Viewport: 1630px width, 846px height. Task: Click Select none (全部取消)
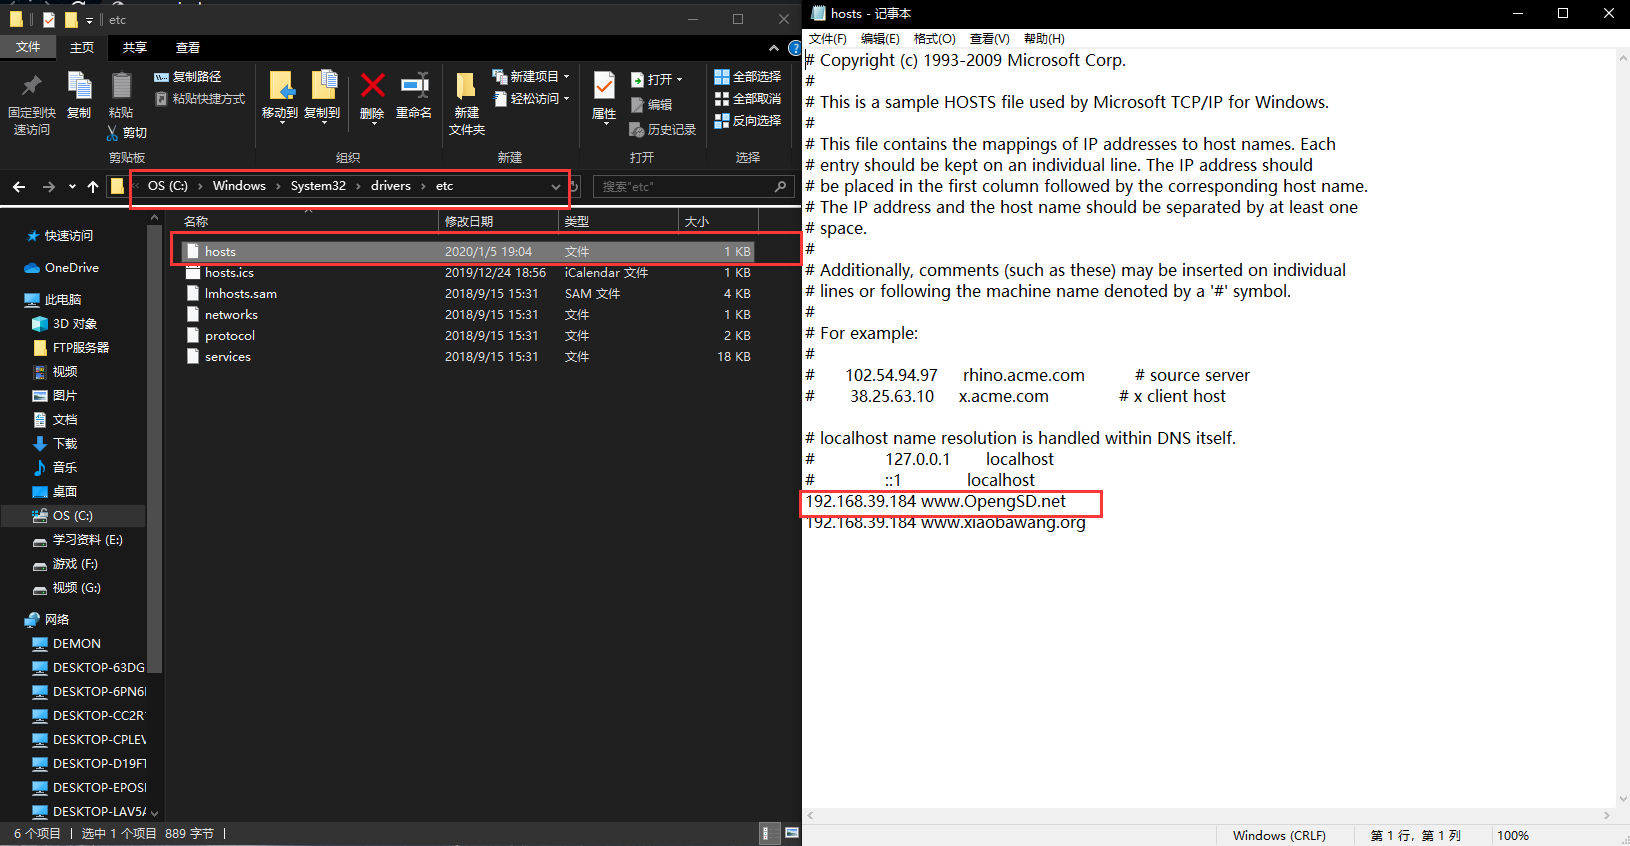[x=747, y=98]
